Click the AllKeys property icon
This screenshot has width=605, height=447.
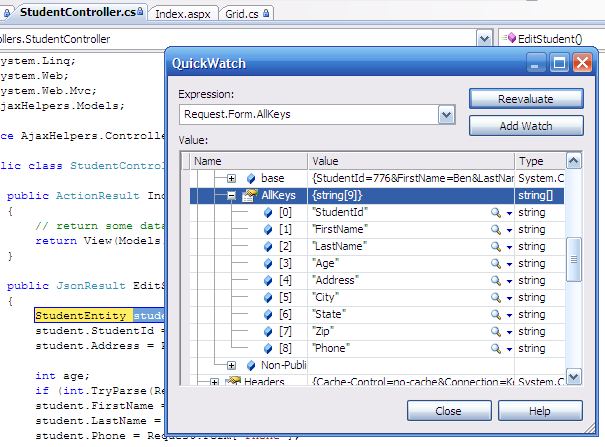(250, 196)
